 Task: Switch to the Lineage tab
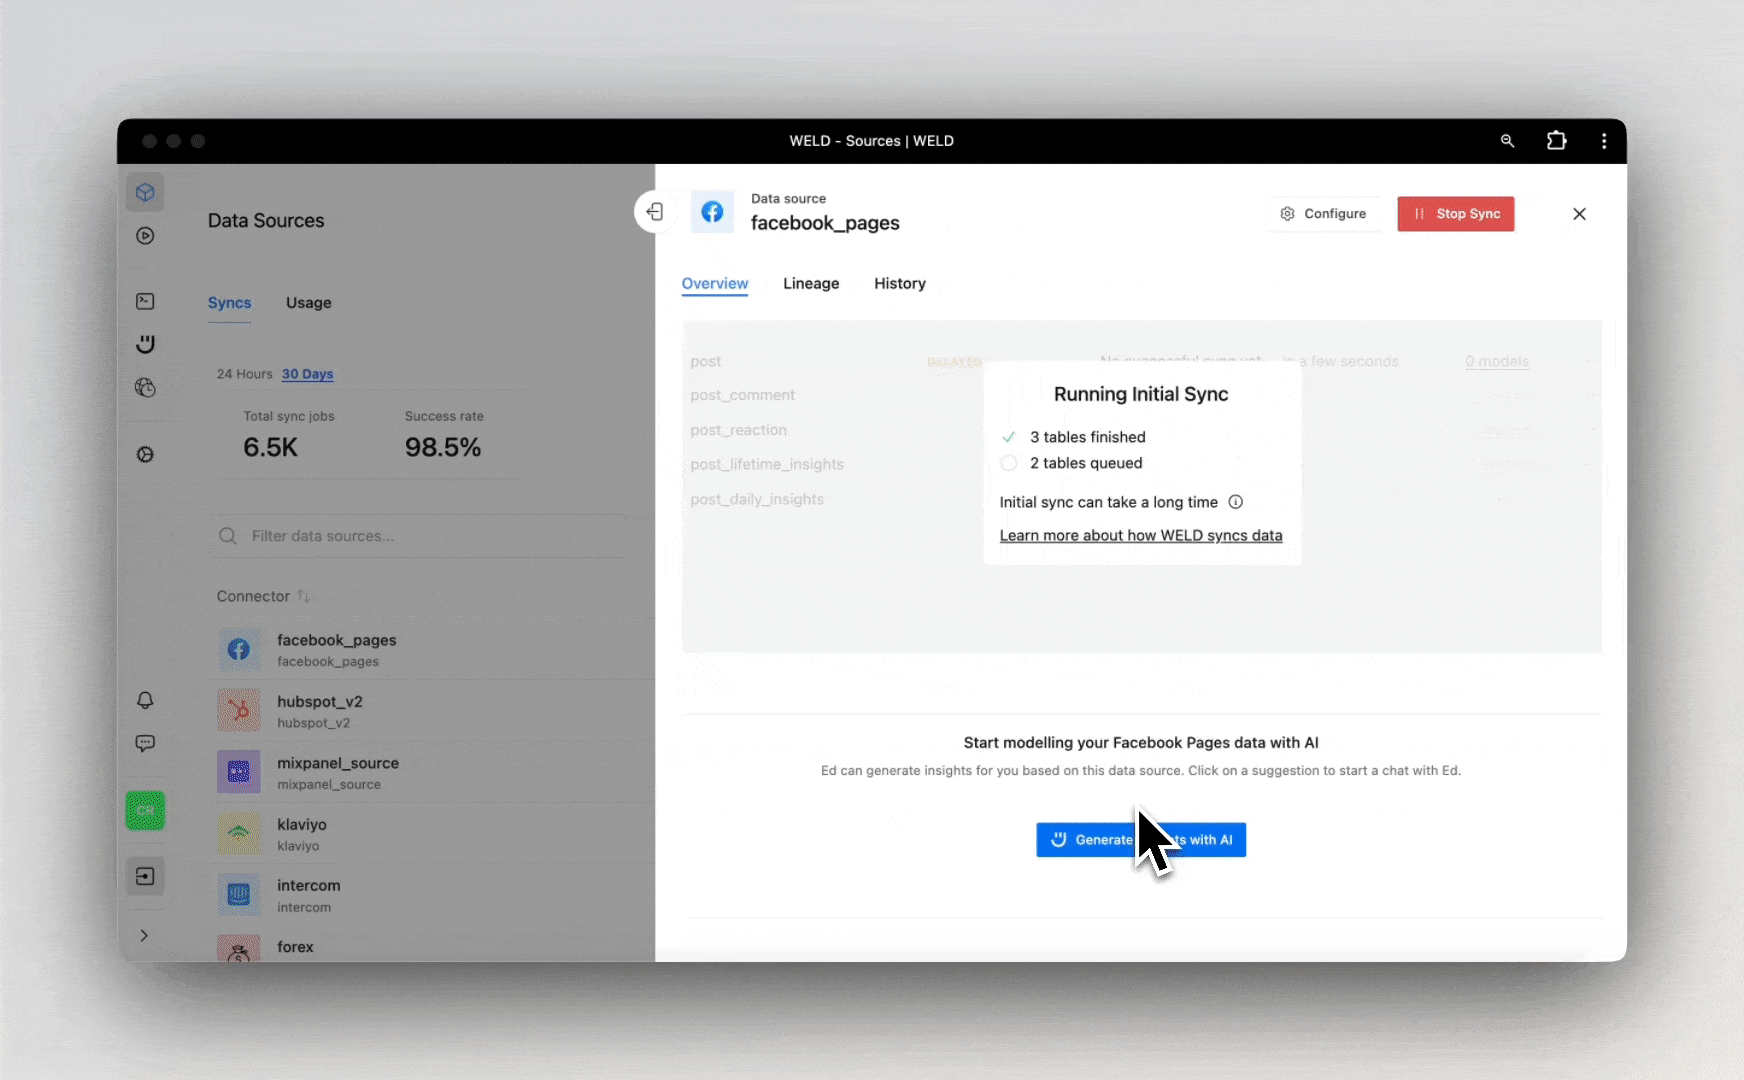coord(810,284)
